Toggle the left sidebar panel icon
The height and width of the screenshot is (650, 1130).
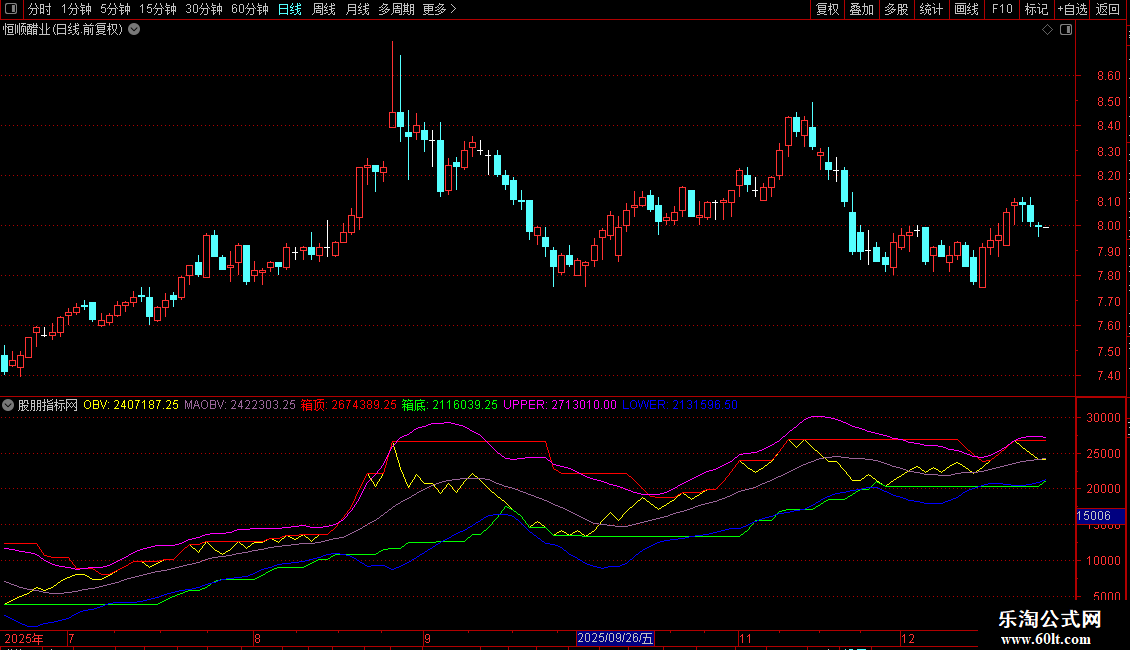tap(10, 9)
